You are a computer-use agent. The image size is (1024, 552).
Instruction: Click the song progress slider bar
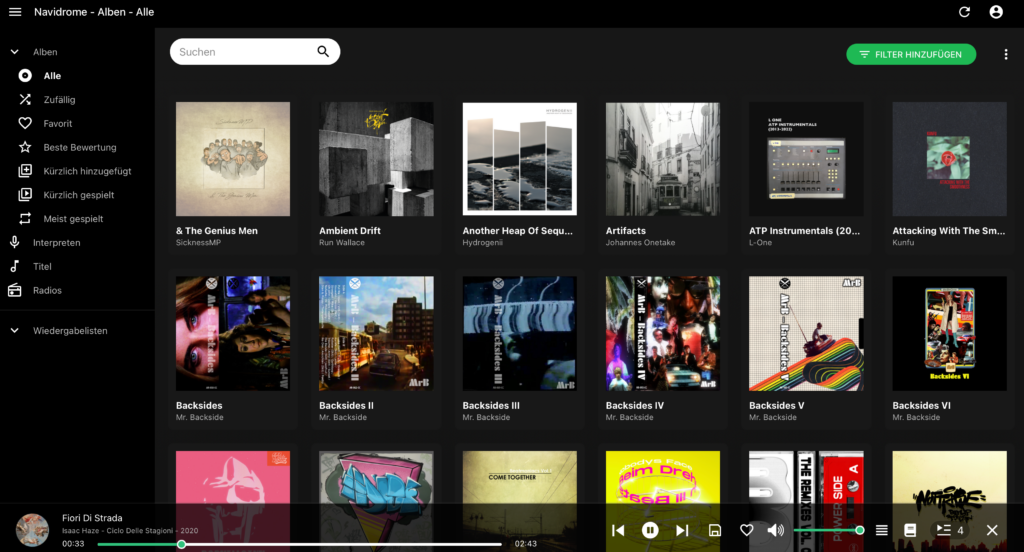(340, 544)
